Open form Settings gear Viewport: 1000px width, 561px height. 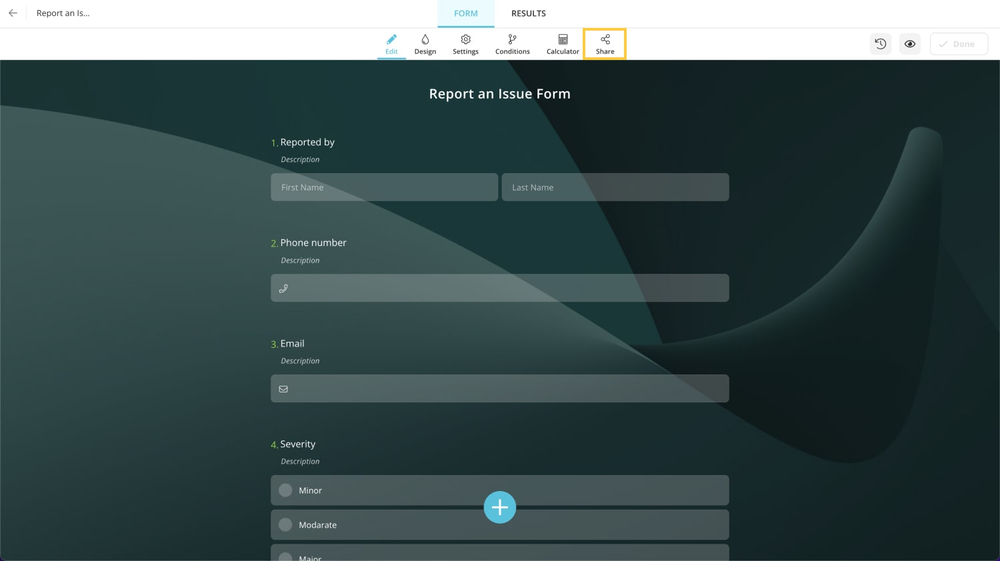click(x=465, y=44)
